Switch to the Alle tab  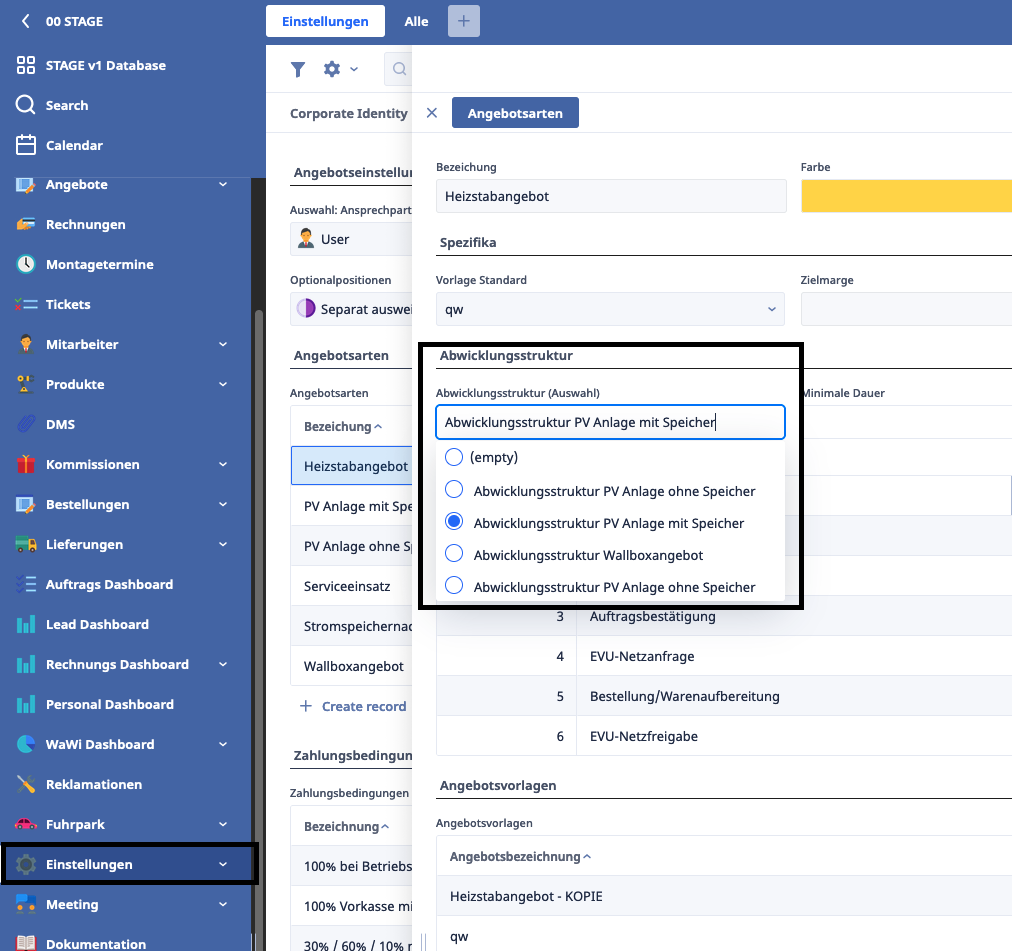[416, 21]
